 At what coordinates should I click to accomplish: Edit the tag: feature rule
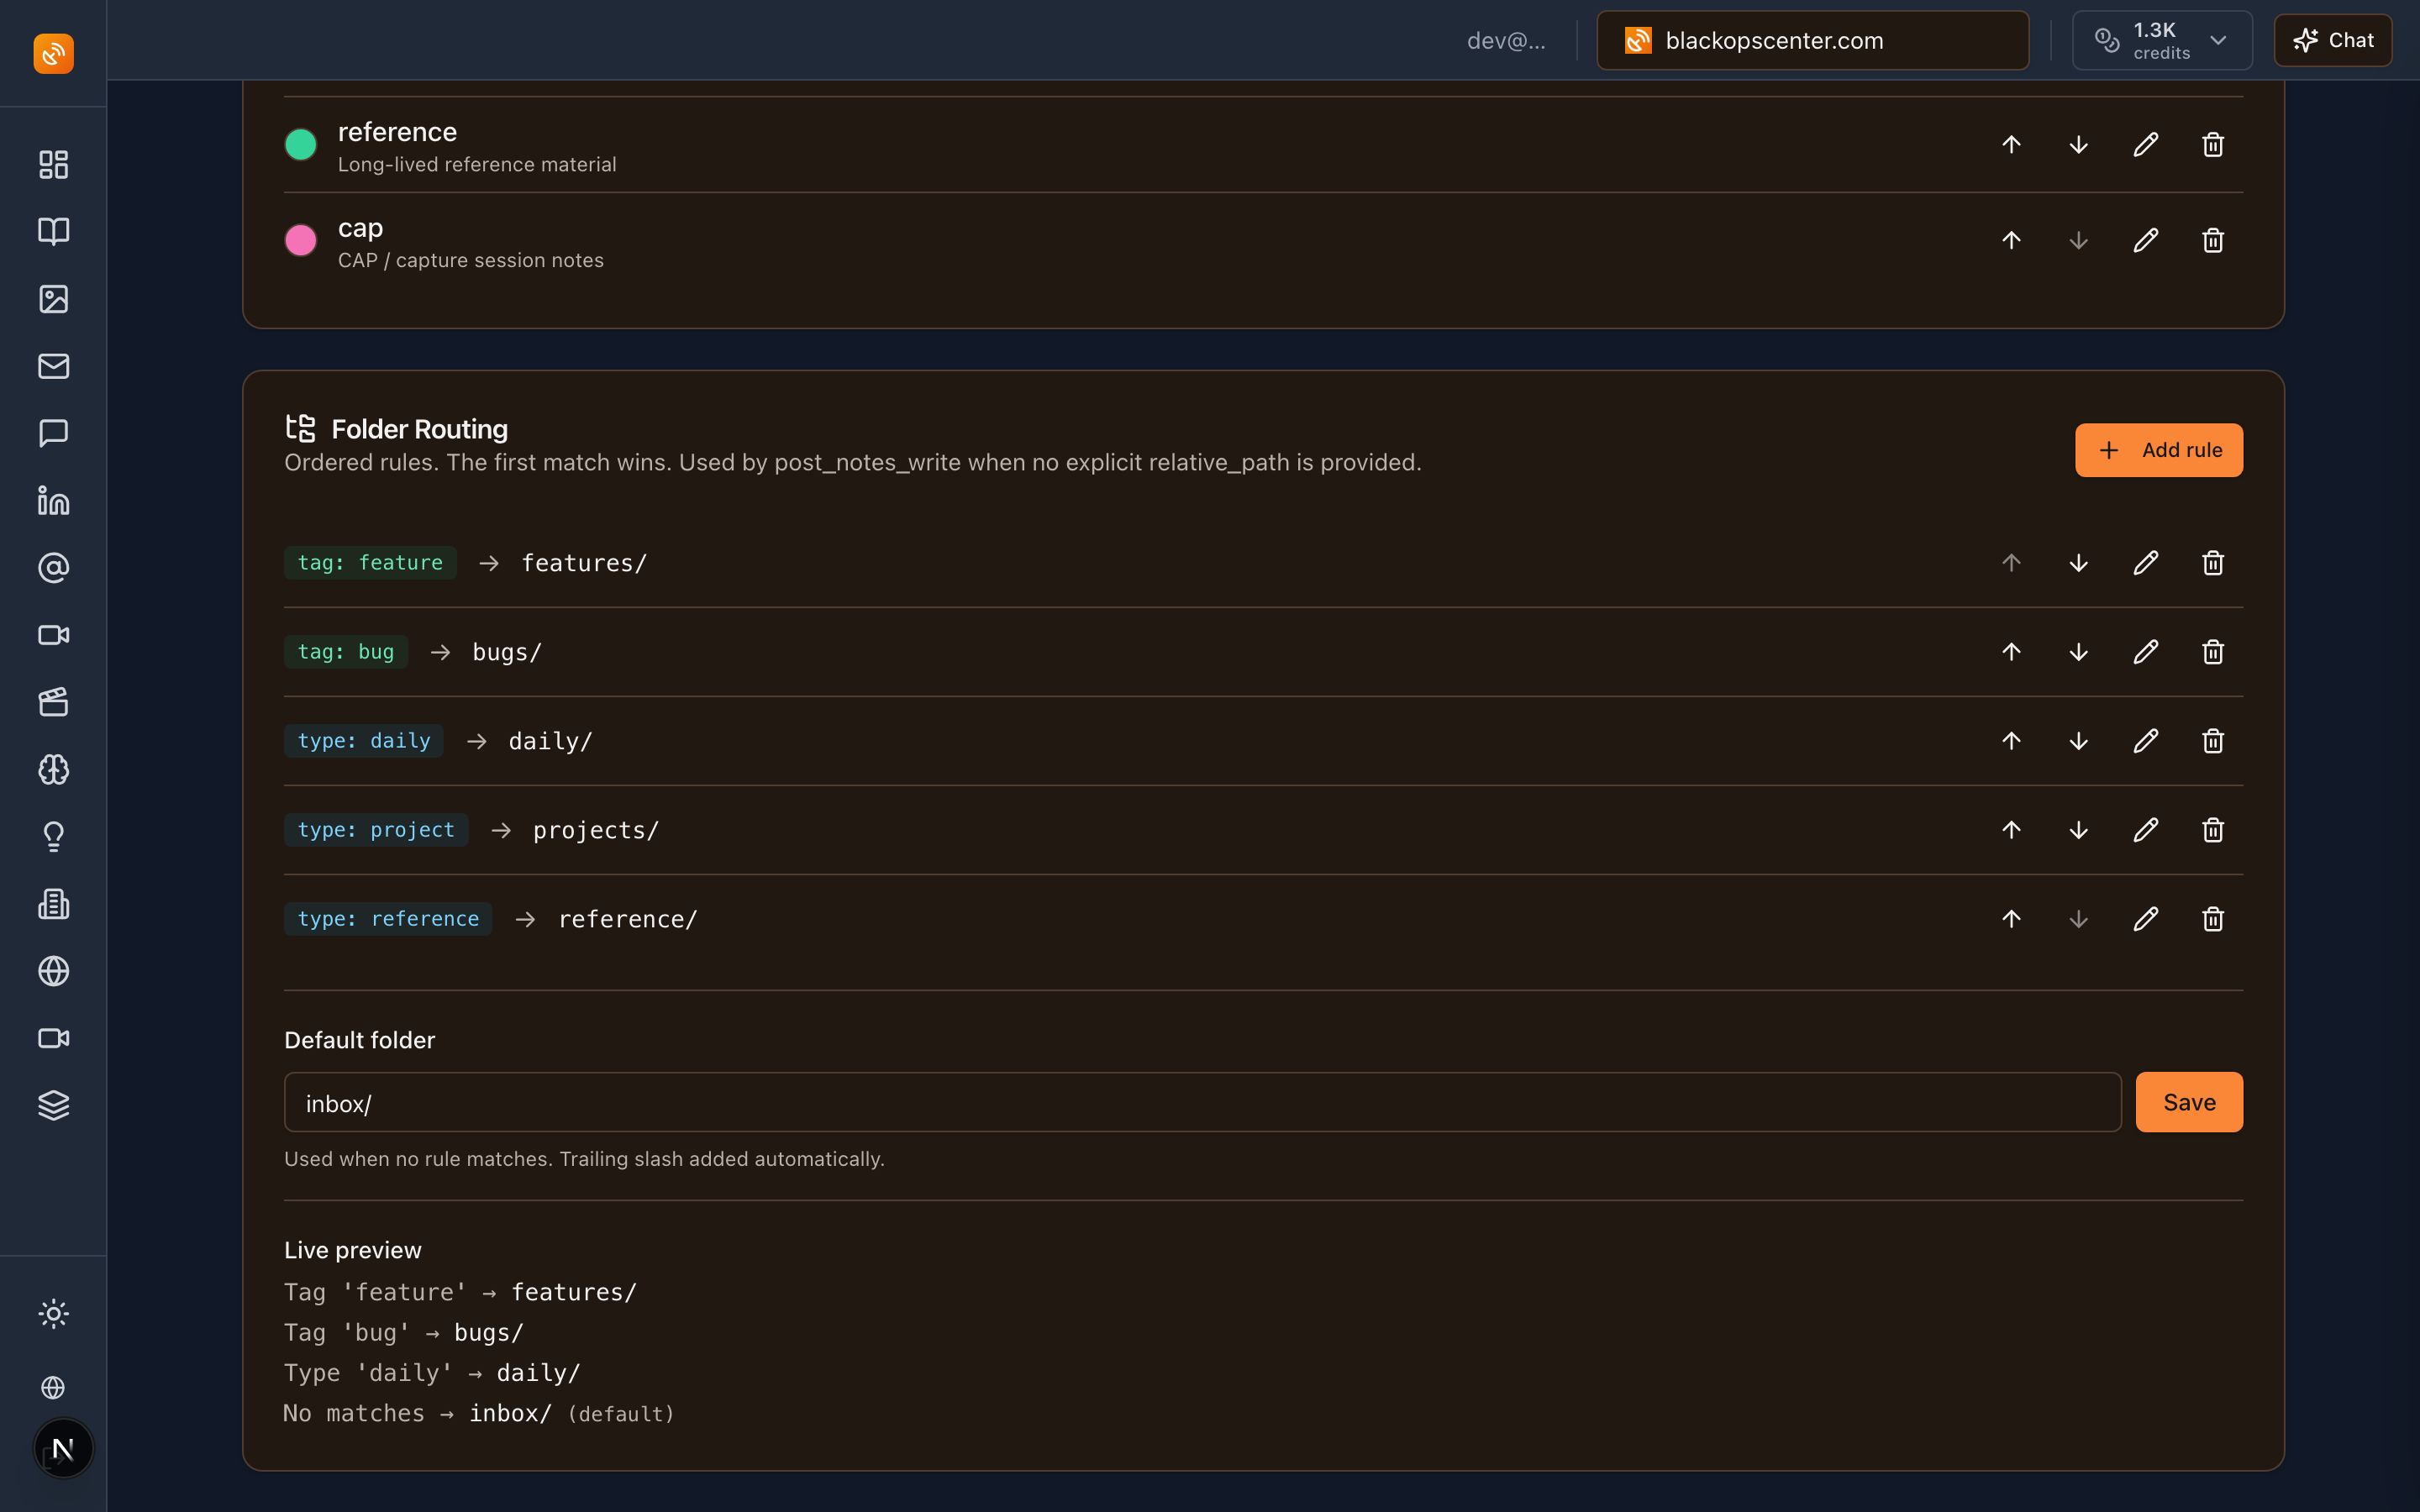tap(2145, 563)
